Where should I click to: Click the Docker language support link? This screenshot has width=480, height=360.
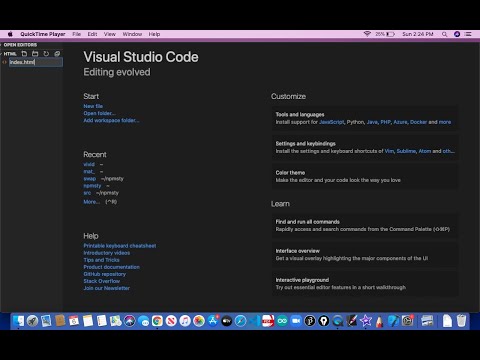click(418, 122)
